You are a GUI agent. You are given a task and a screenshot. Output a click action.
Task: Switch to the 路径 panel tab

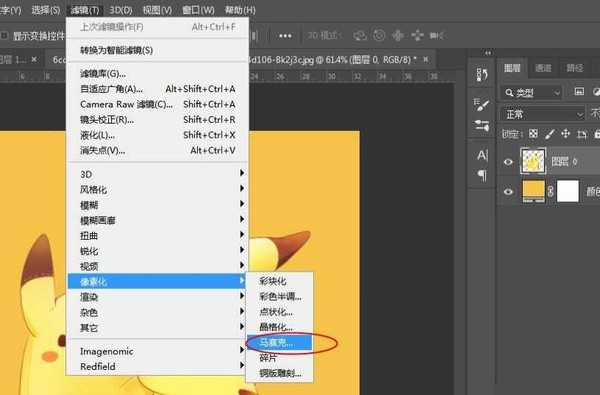574,68
